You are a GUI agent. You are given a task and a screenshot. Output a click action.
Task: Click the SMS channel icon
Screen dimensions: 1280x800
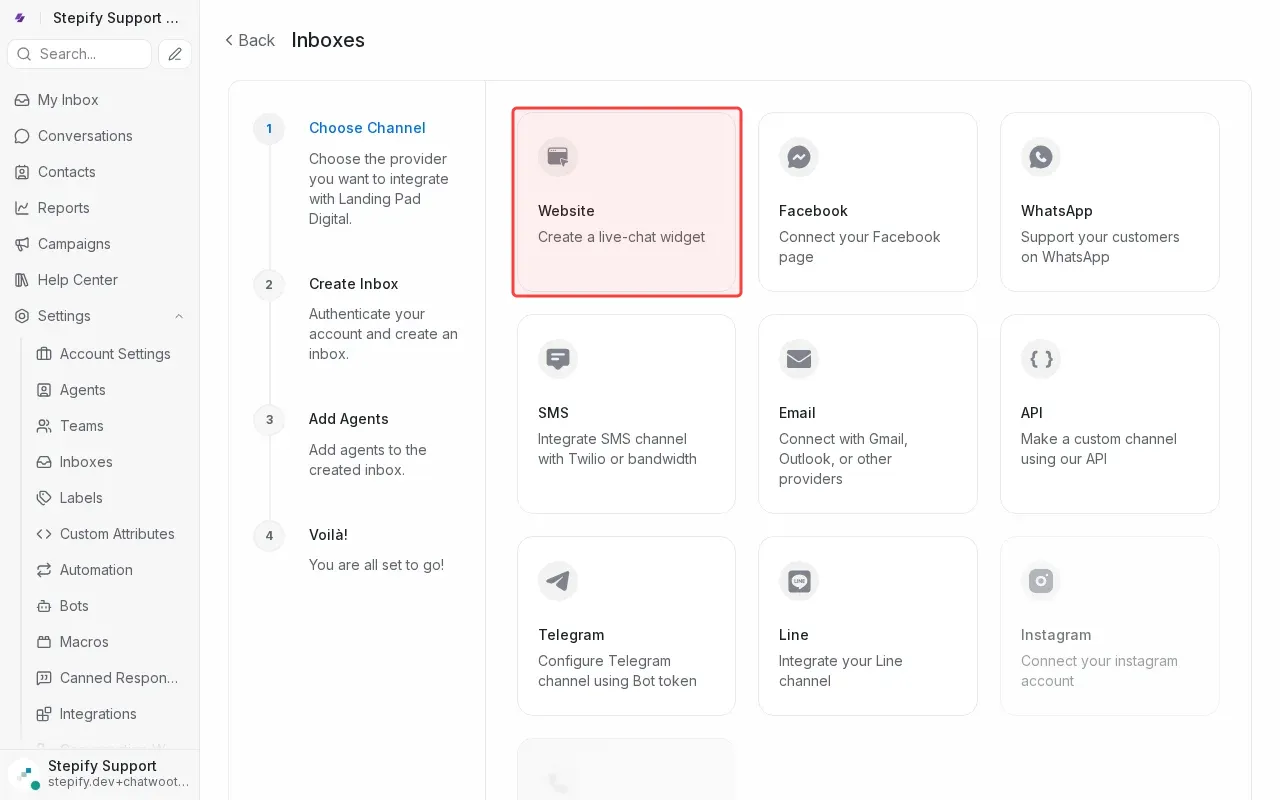558,359
